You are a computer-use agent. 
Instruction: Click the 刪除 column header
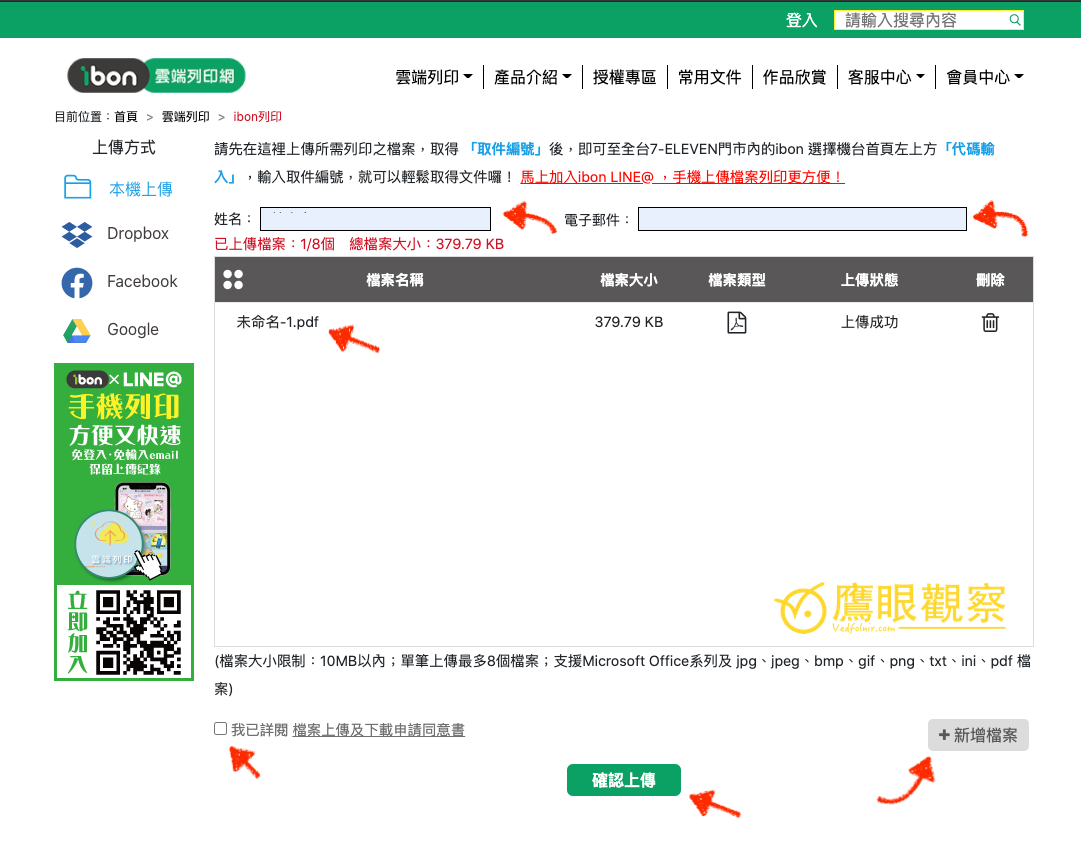990,280
